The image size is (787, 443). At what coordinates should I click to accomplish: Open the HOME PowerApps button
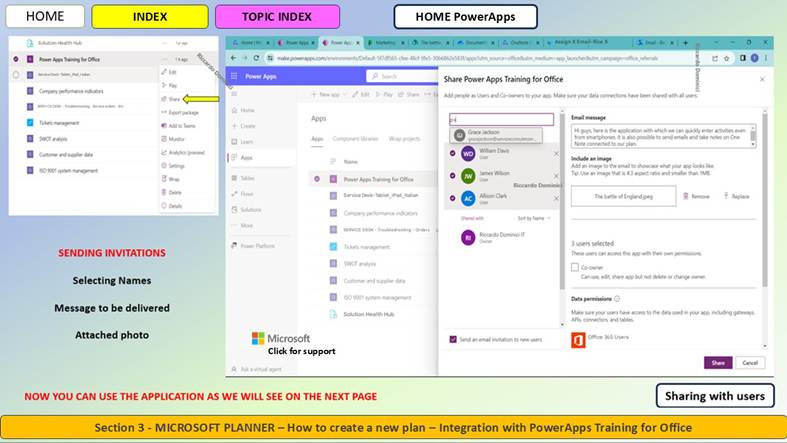pos(465,17)
